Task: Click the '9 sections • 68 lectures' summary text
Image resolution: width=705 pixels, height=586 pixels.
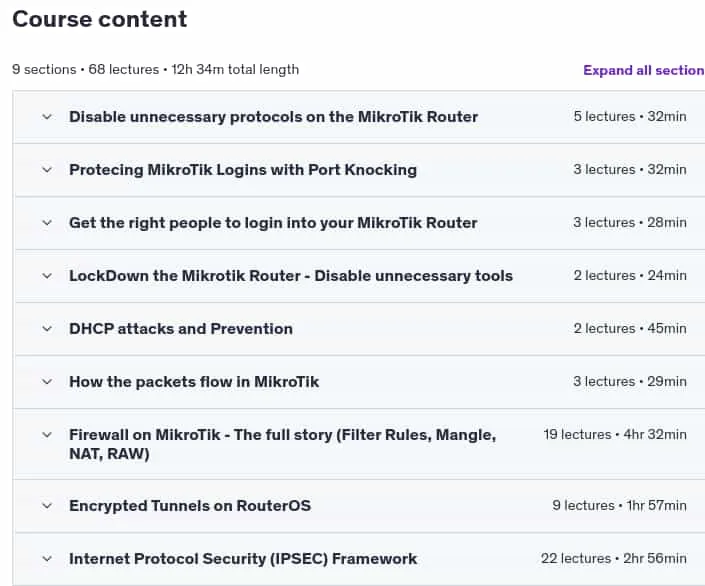Action: pyautogui.click(x=156, y=70)
